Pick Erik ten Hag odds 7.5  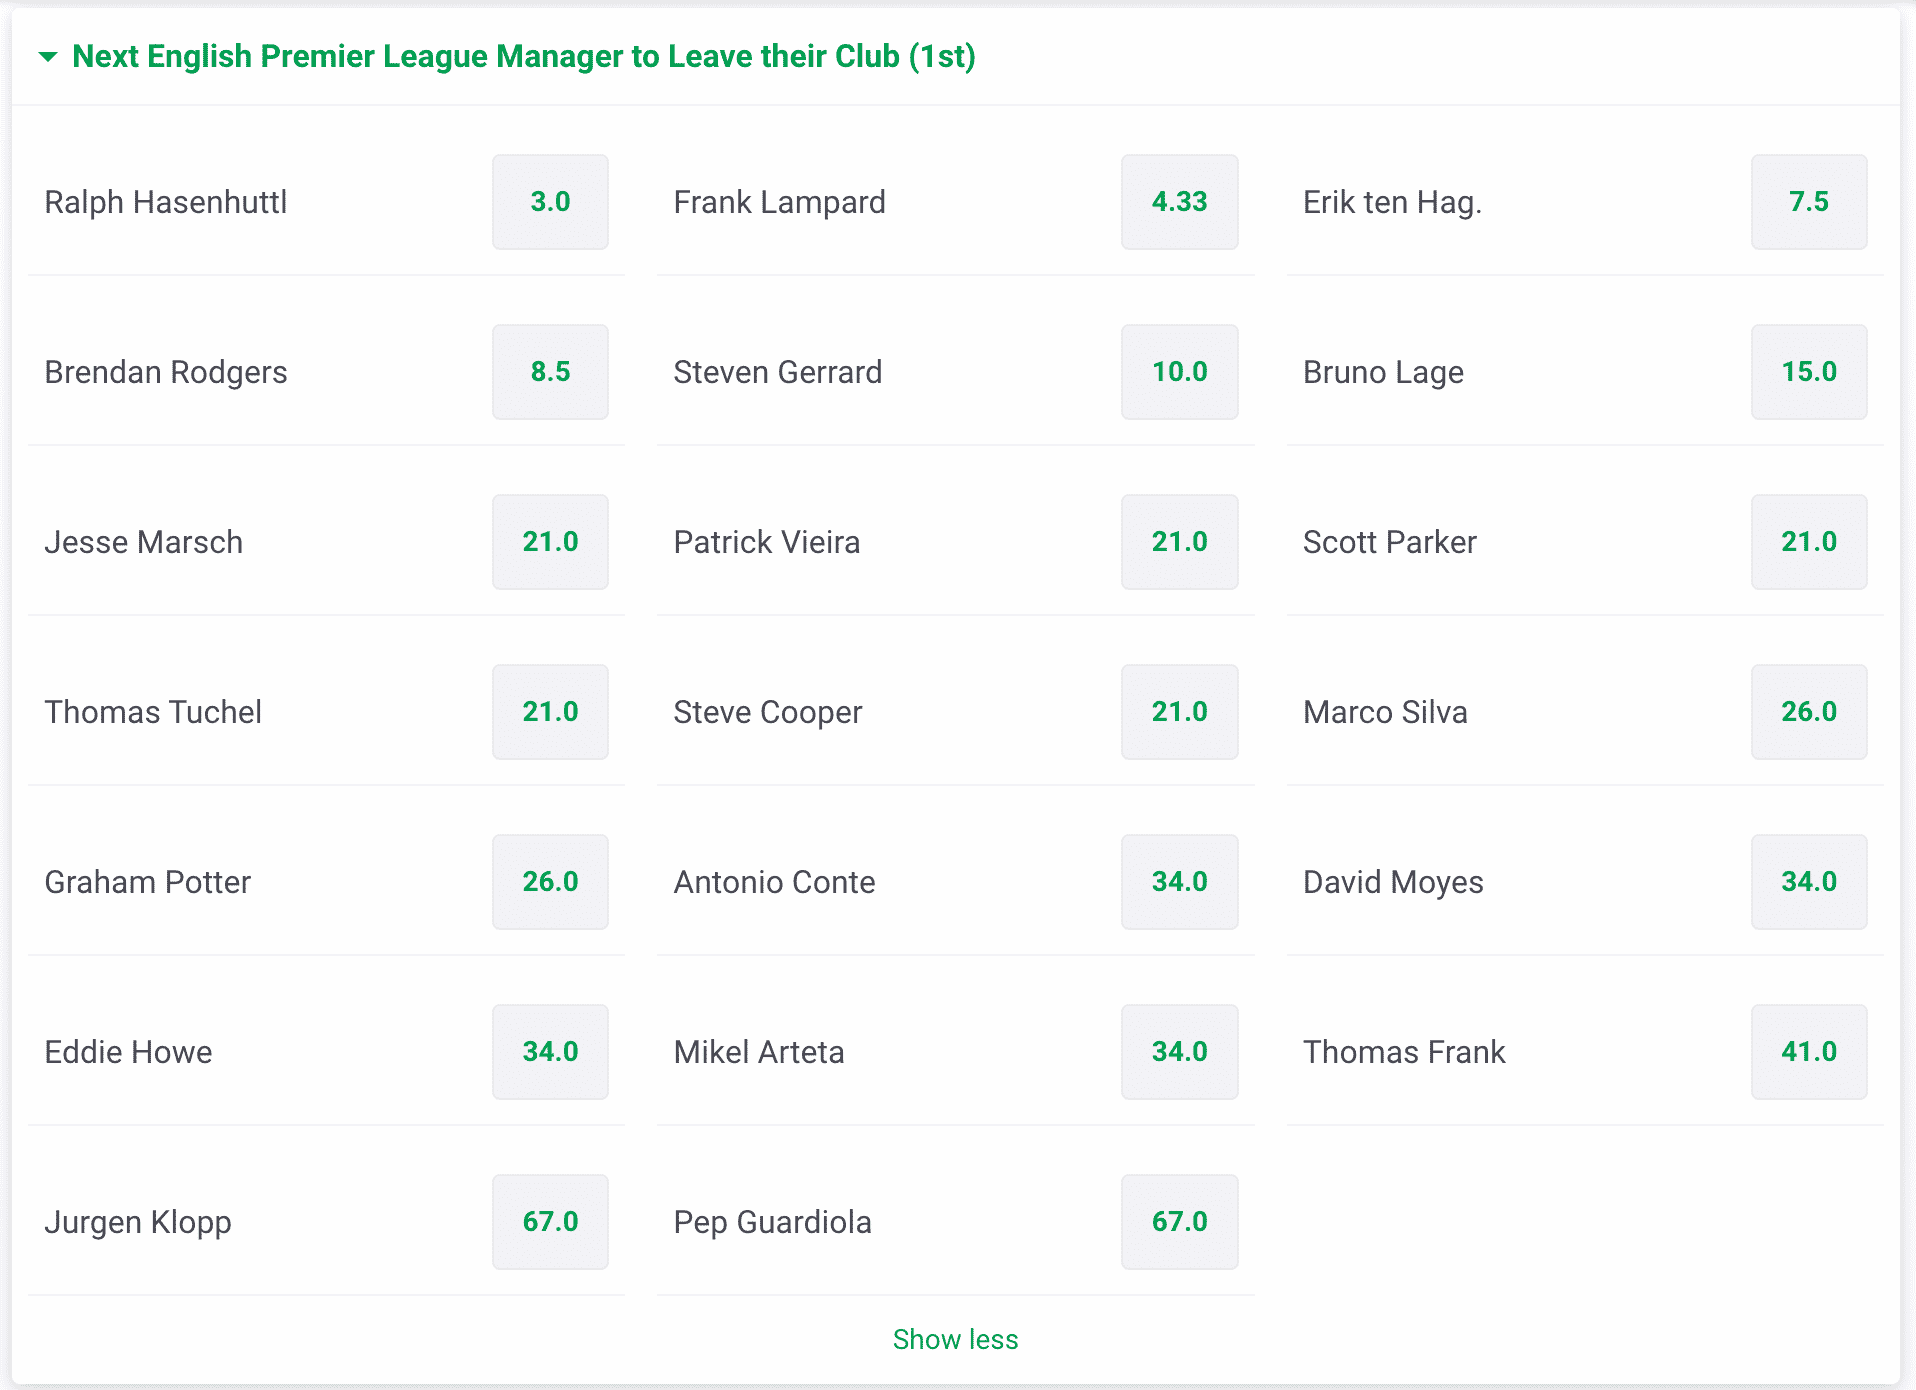click(1809, 202)
